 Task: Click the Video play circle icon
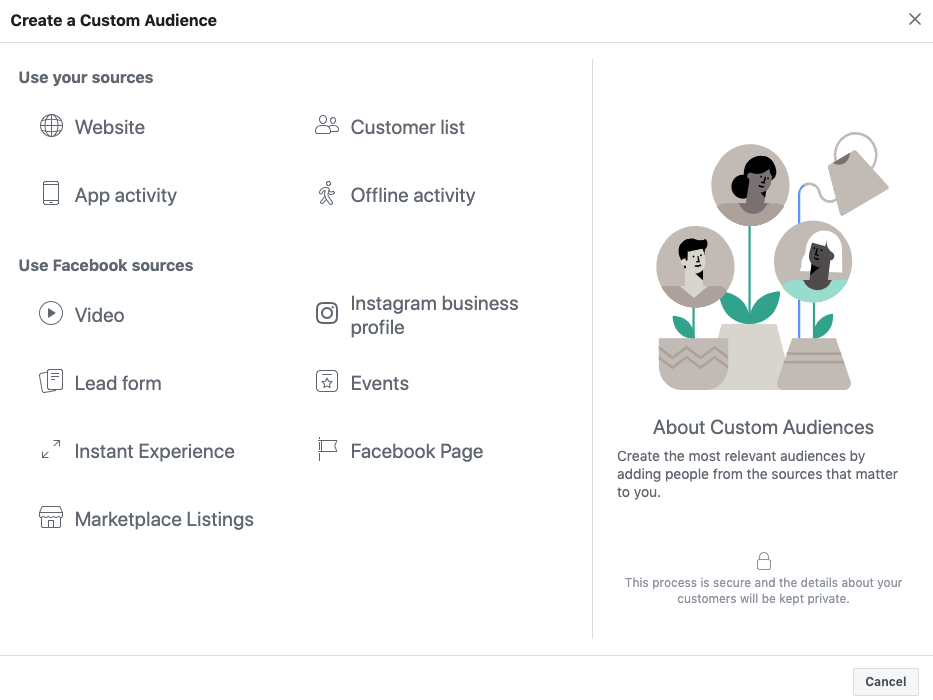(51, 313)
